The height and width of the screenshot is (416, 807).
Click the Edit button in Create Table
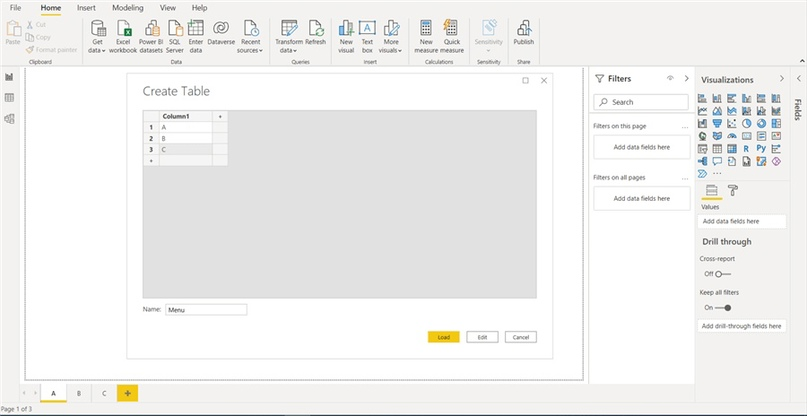click(482, 337)
